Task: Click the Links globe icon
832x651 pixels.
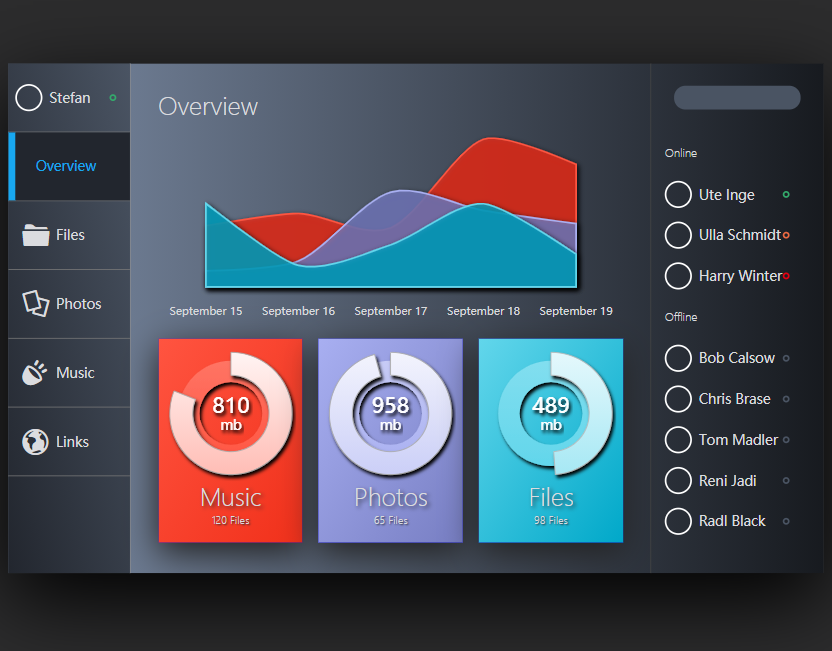Action: [x=35, y=442]
